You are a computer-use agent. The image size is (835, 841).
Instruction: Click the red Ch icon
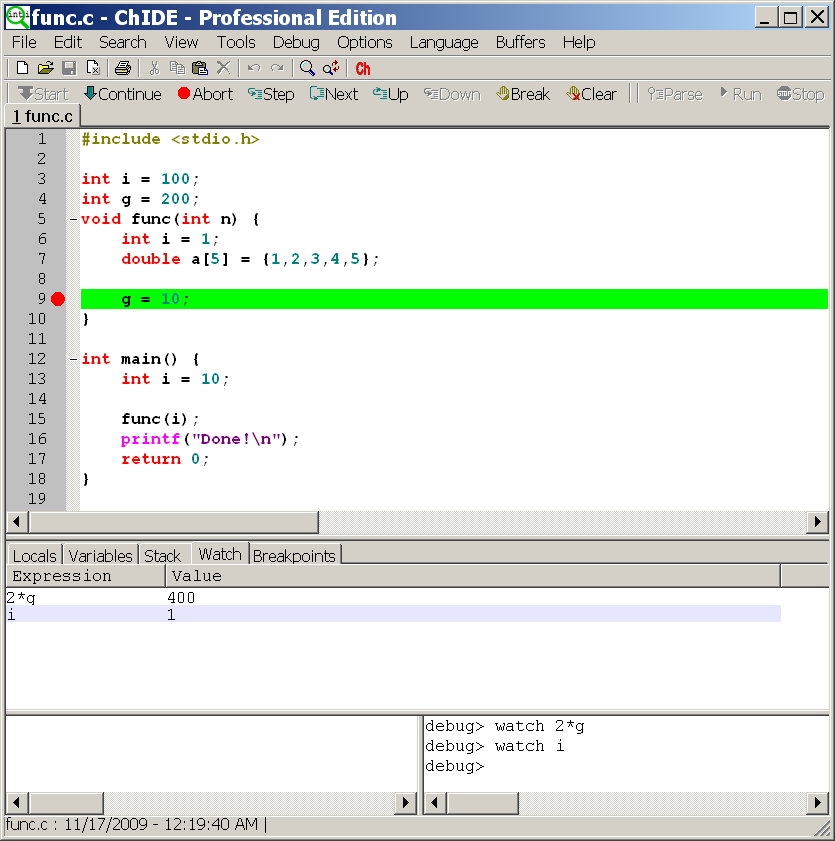362,68
